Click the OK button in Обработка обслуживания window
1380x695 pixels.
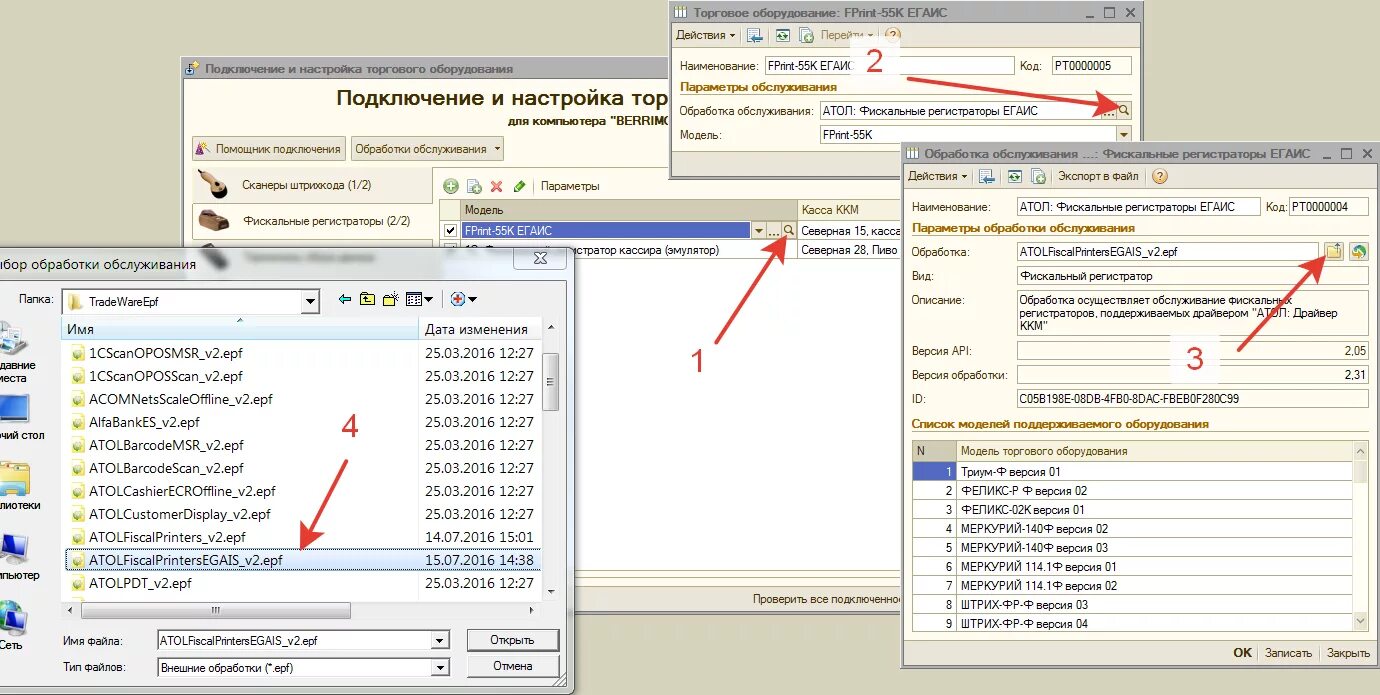coord(1242,653)
